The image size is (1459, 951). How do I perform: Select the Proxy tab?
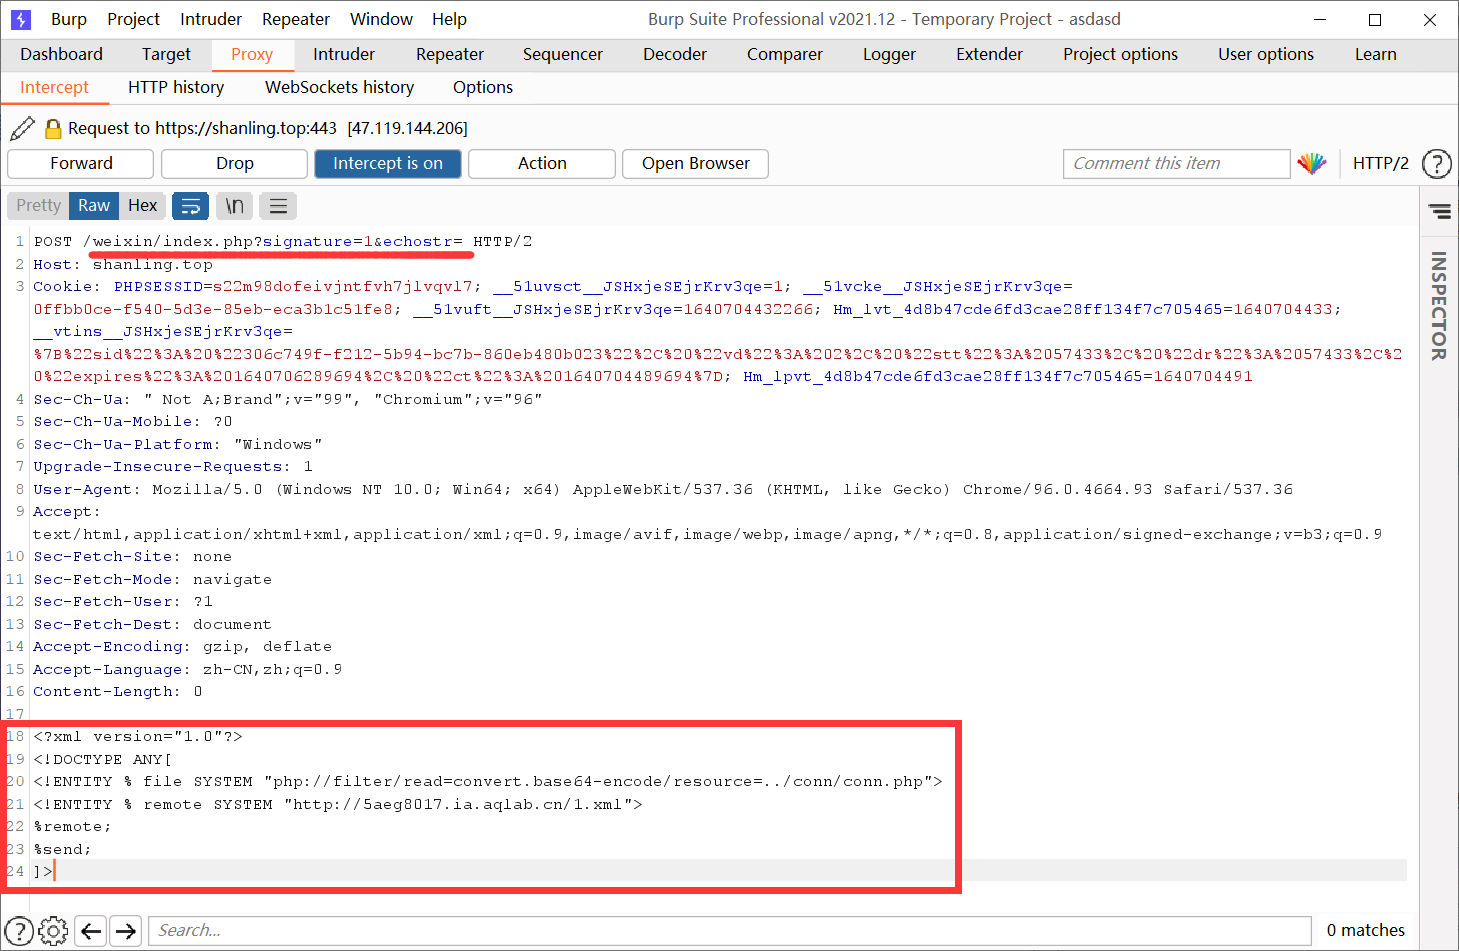(252, 54)
